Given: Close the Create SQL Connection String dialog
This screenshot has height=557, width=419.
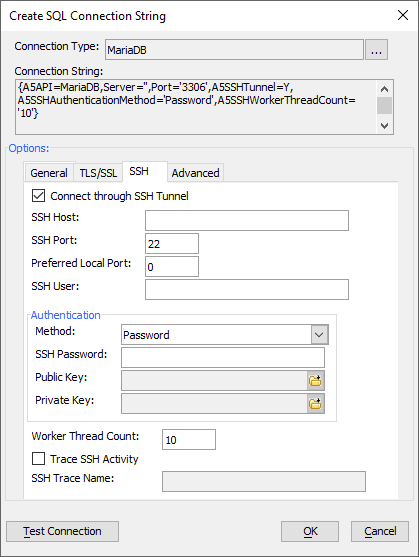Looking at the screenshot, I should (x=403, y=15).
